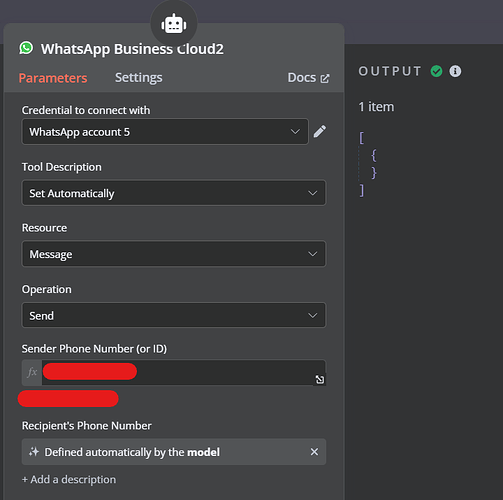Click the Credential to connect with label
The image size is (503, 500).
tap(86, 110)
